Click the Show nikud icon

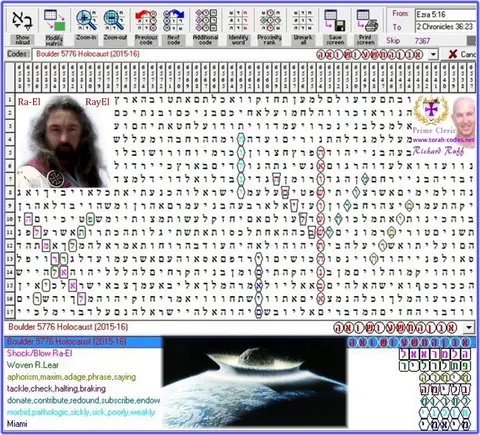point(22,21)
